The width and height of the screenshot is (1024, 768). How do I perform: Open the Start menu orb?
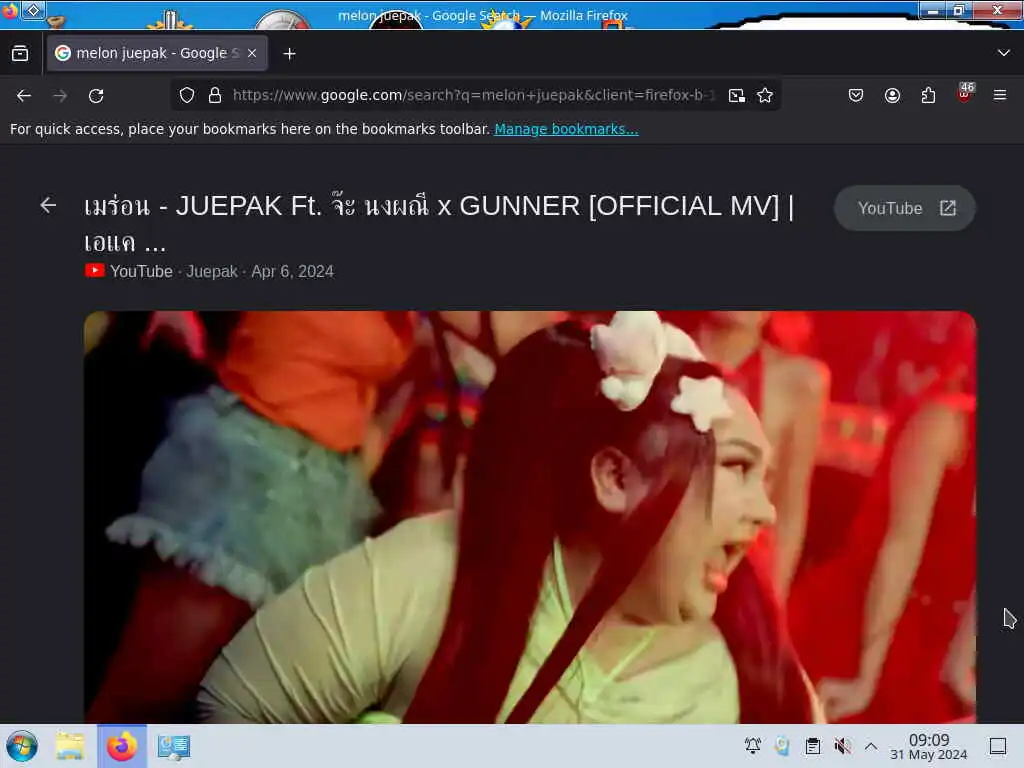coord(22,746)
